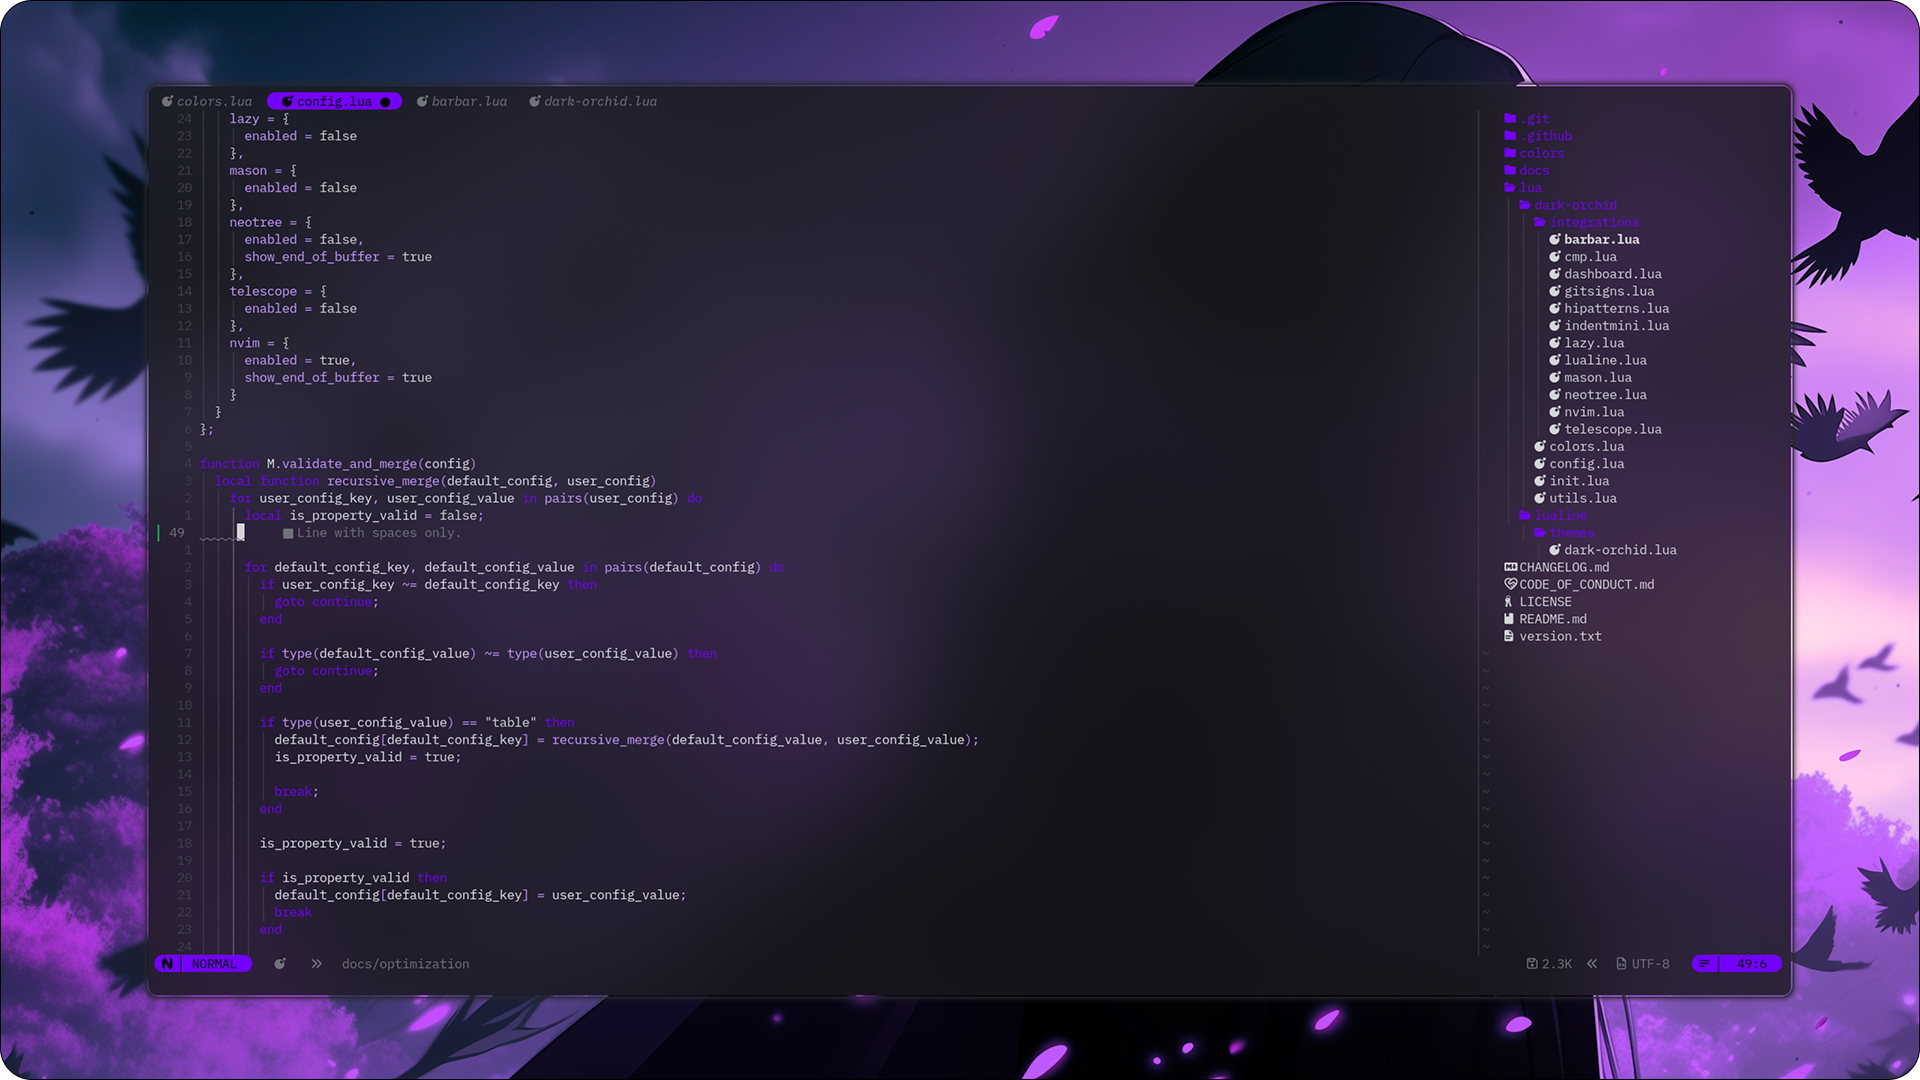Click the 49:6 cursor position indicator
Screen dimensions: 1920x1080
click(x=1750, y=964)
